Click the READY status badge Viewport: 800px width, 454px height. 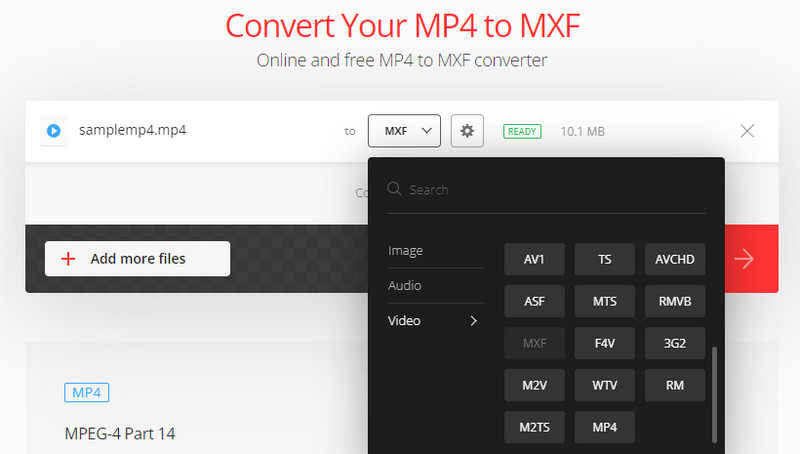tap(522, 131)
